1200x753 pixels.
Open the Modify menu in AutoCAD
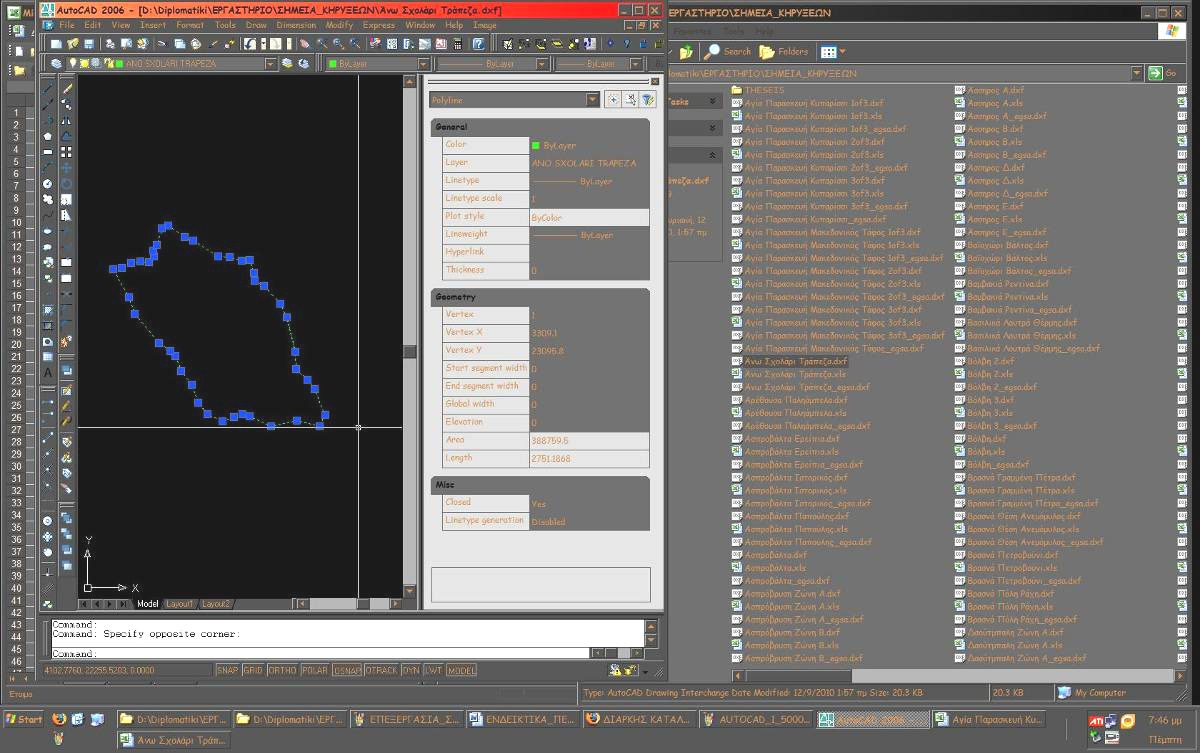pos(339,24)
